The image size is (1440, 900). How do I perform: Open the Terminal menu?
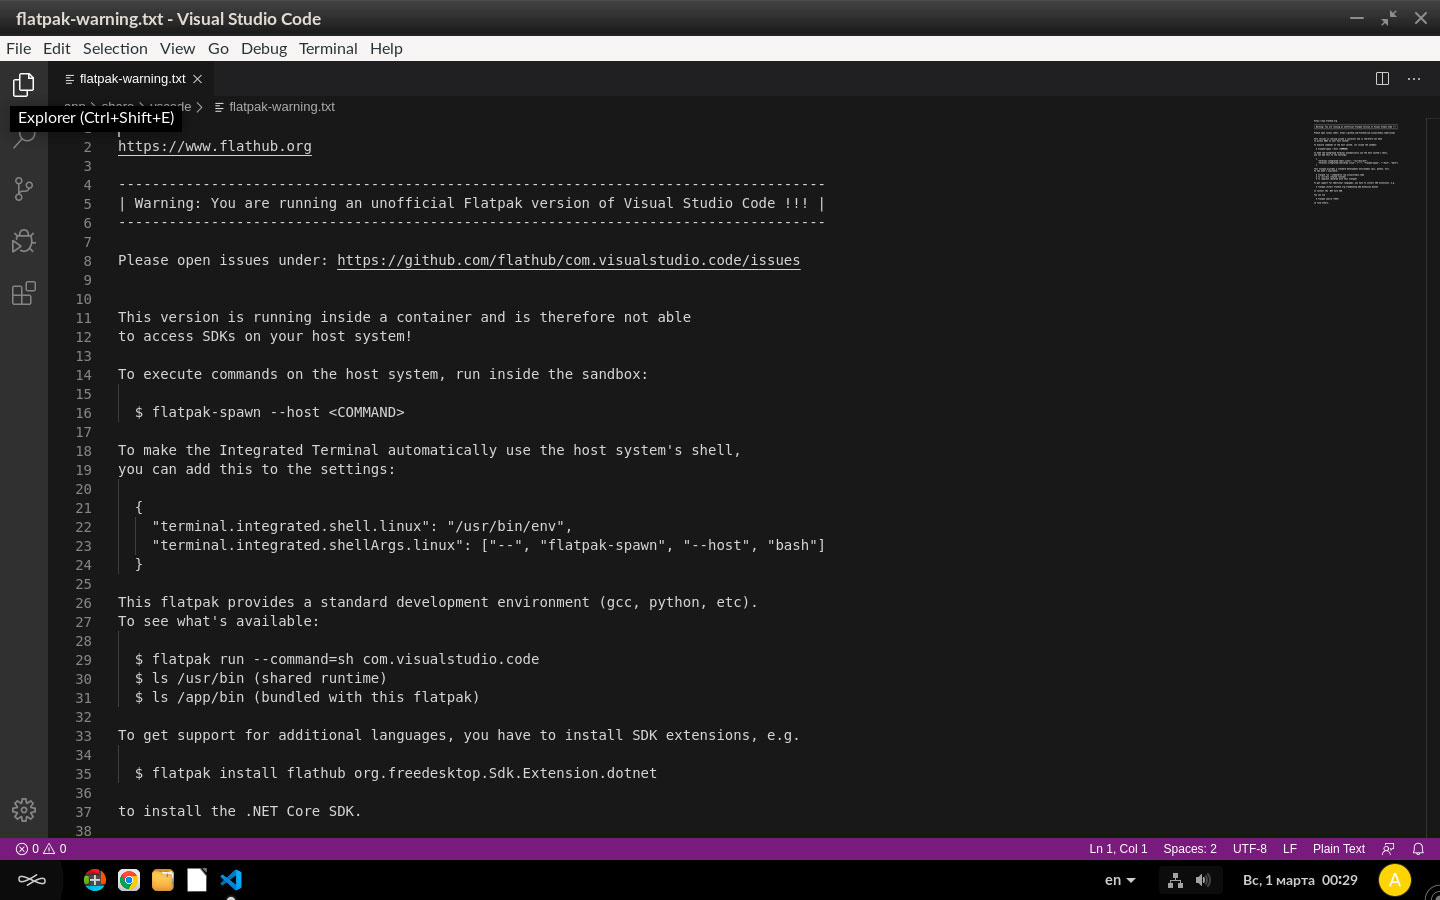tap(328, 48)
